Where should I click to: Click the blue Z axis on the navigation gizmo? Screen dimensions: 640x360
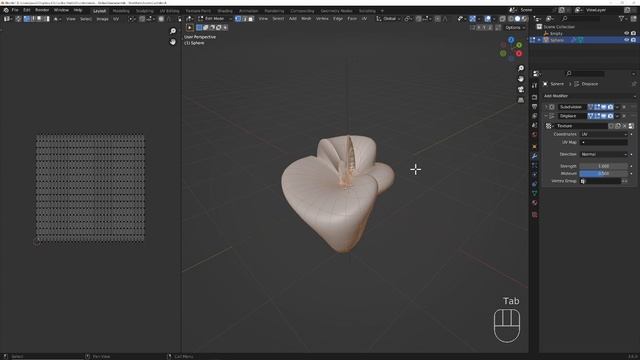(x=511, y=40)
